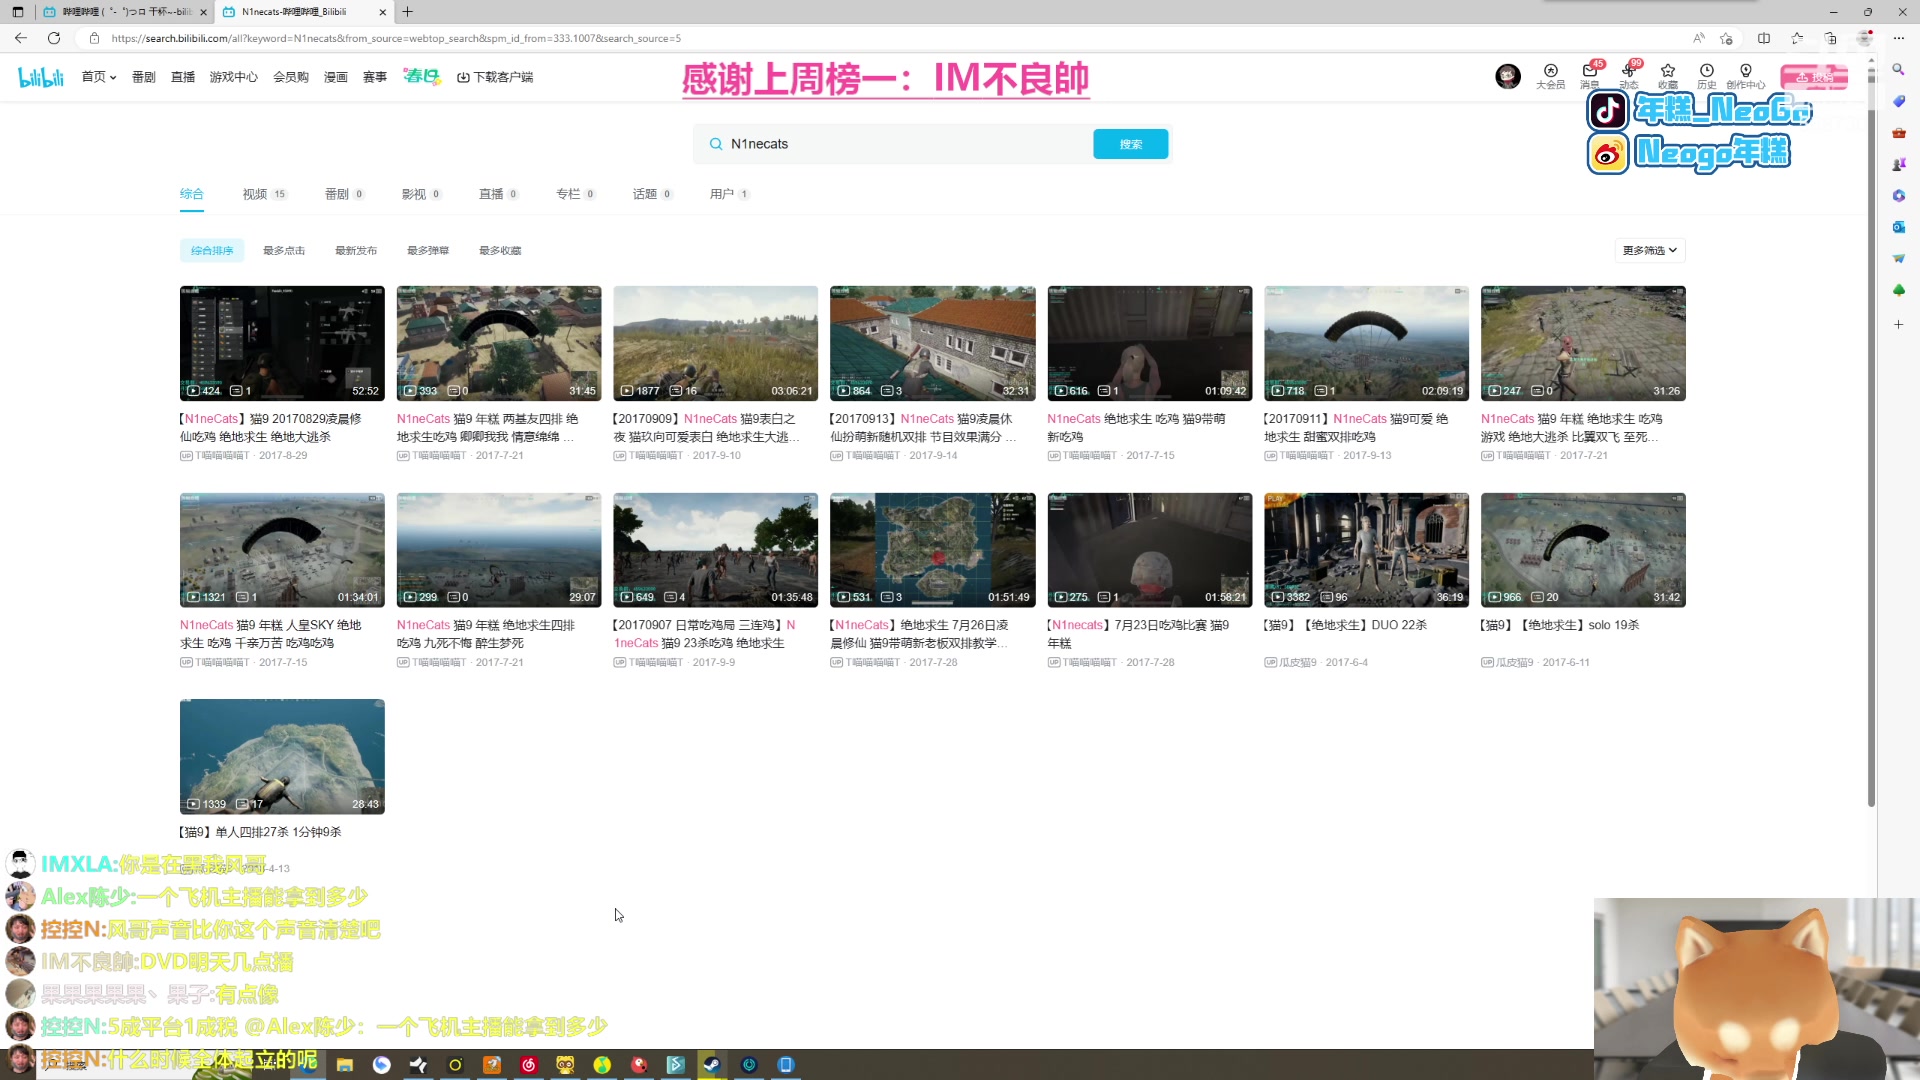The width and height of the screenshot is (1920, 1080).
Task: Expand the 首页 dropdown in the header
Action: pyautogui.click(x=99, y=77)
